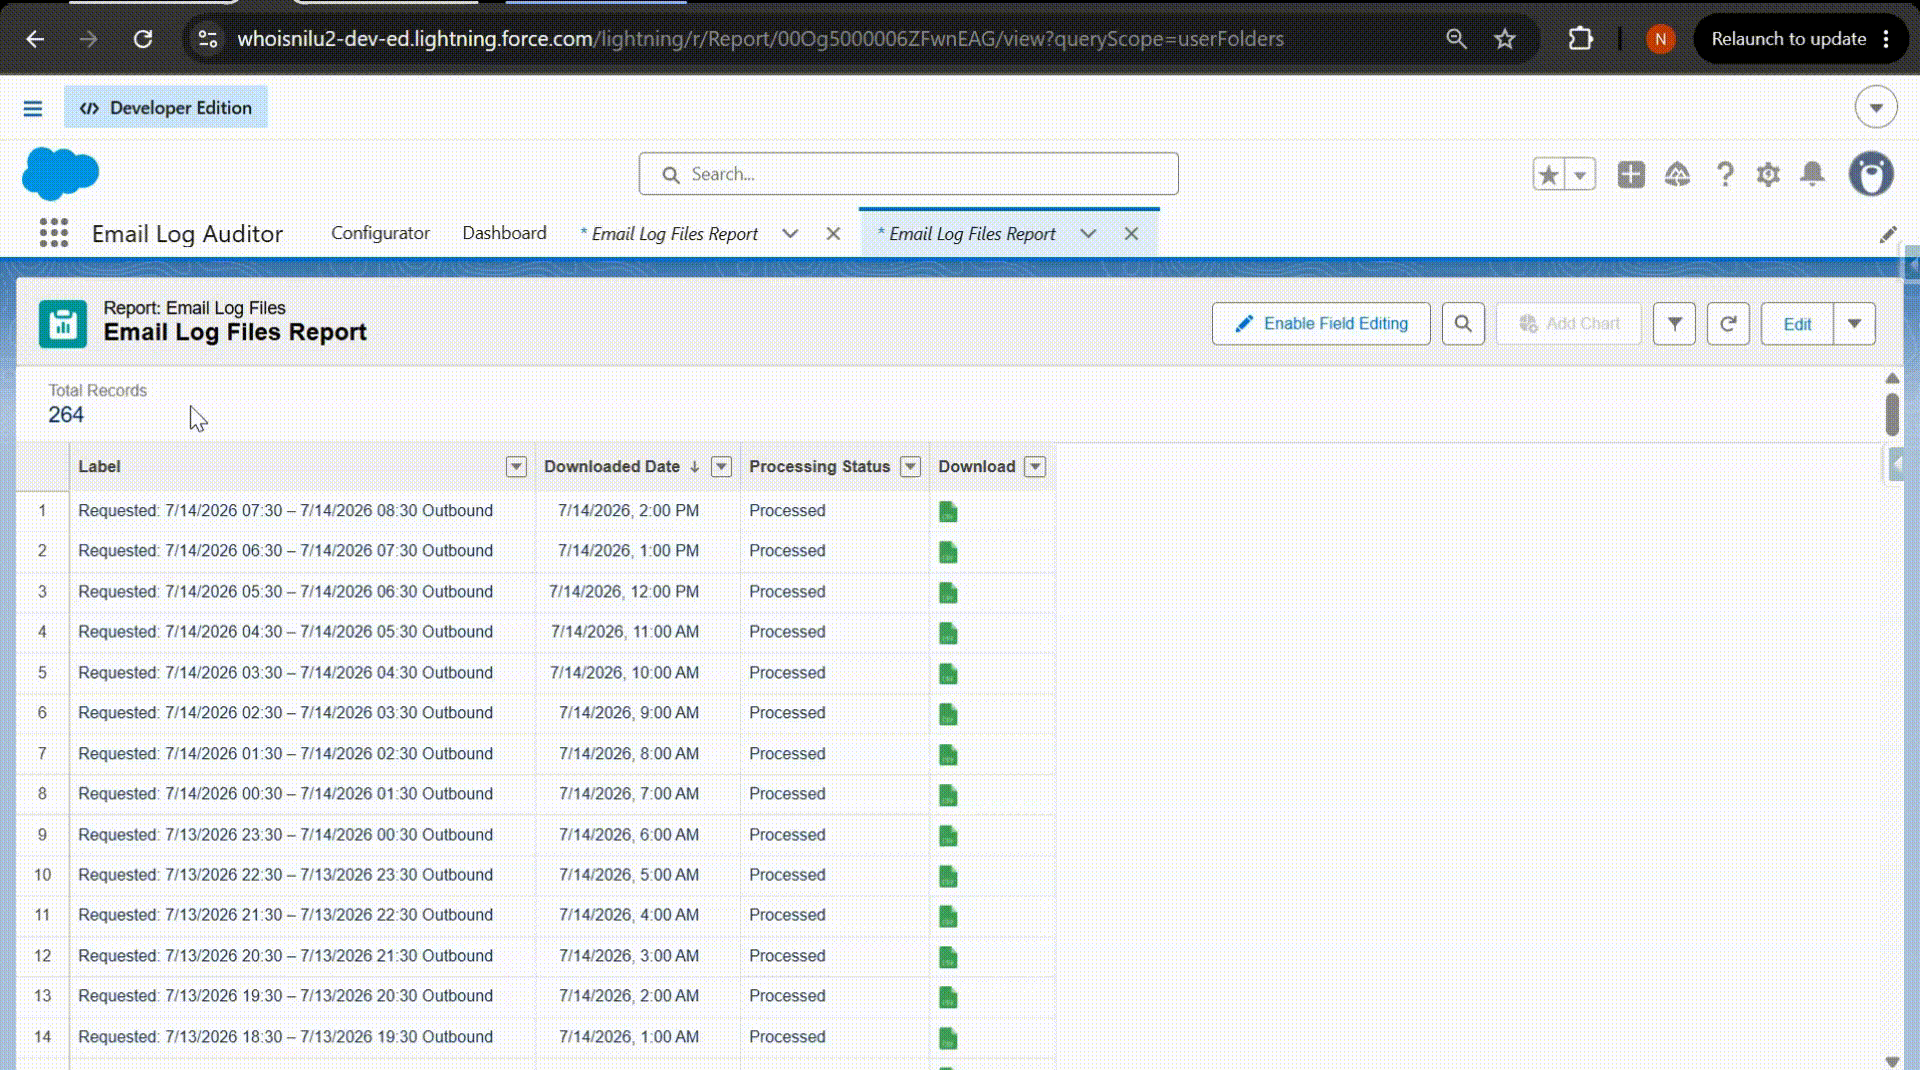1920x1070 pixels.
Task: Switch to the Dashboard tab
Action: (x=504, y=233)
